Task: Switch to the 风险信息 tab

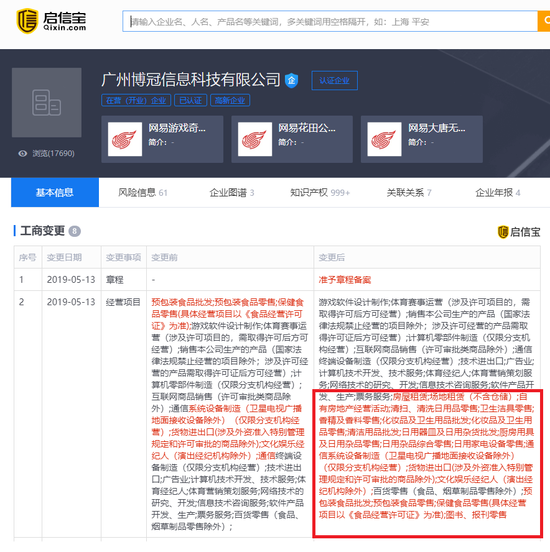Action: click(x=143, y=193)
